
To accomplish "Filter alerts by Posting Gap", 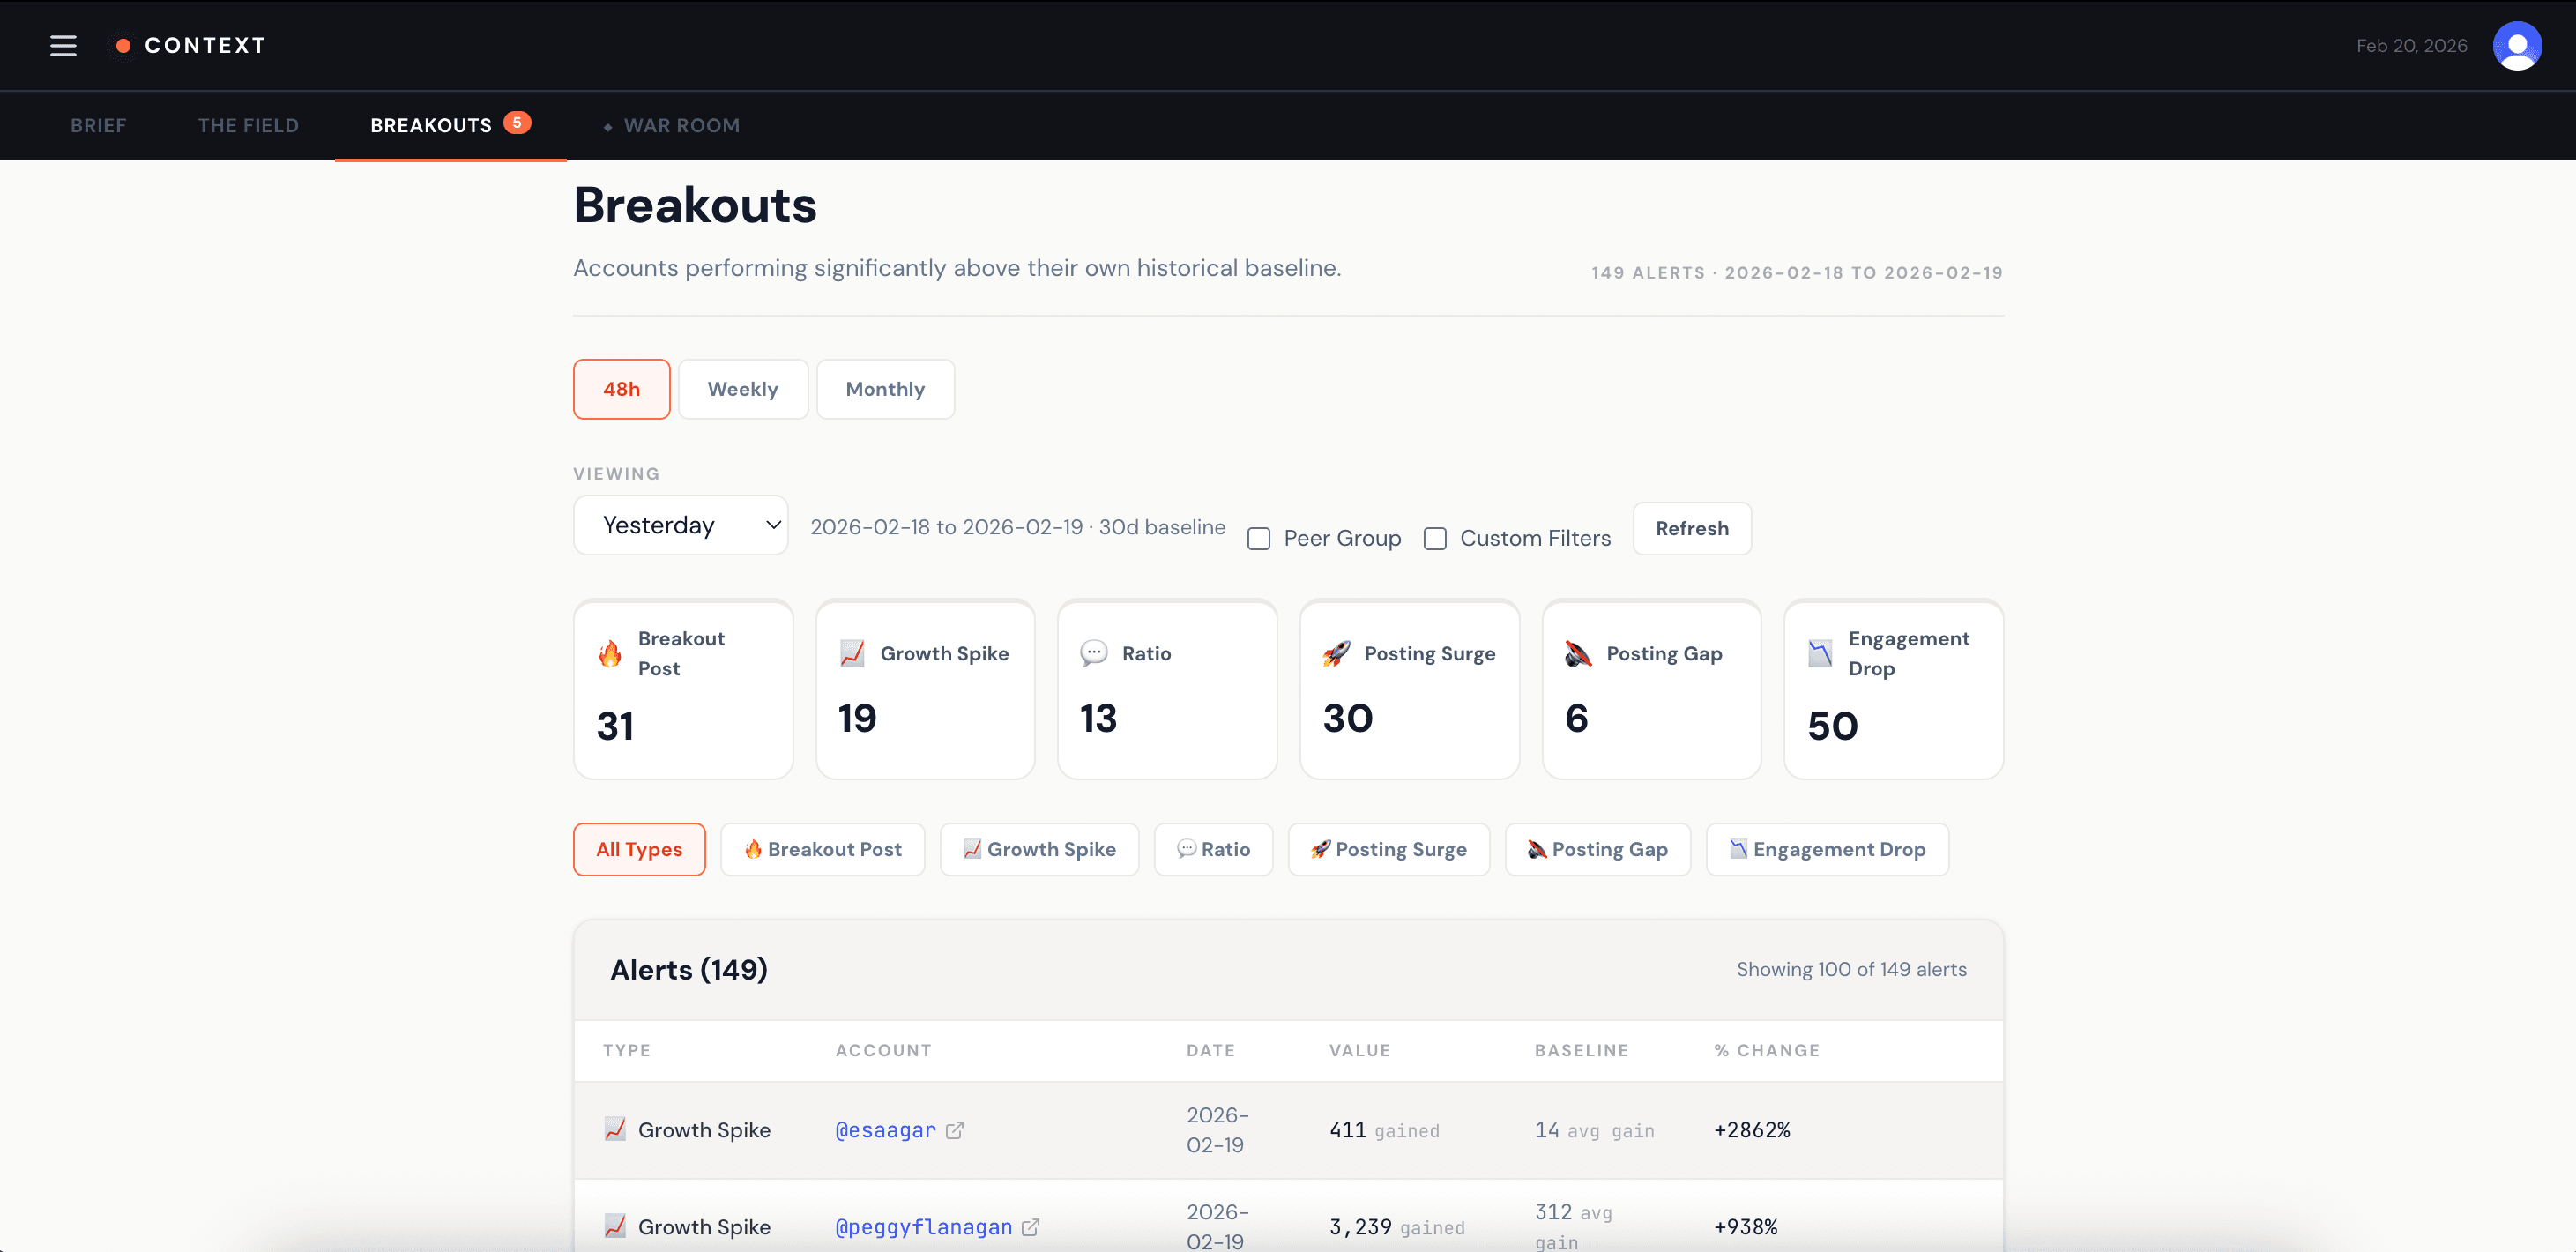I will (x=1597, y=849).
